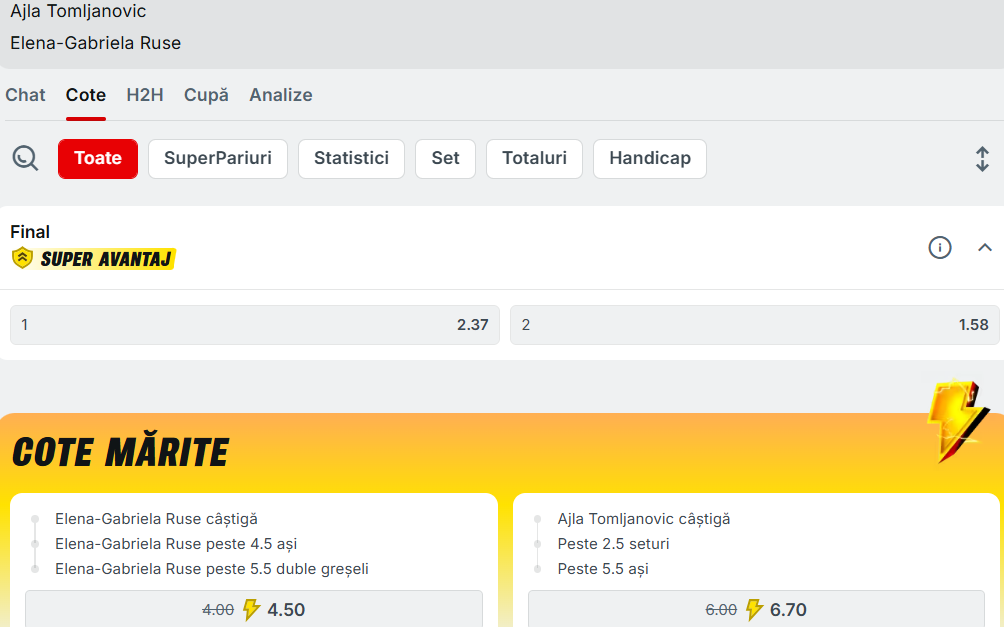
Task: Select the Toate filter chip
Action: [x=98, y=158]
